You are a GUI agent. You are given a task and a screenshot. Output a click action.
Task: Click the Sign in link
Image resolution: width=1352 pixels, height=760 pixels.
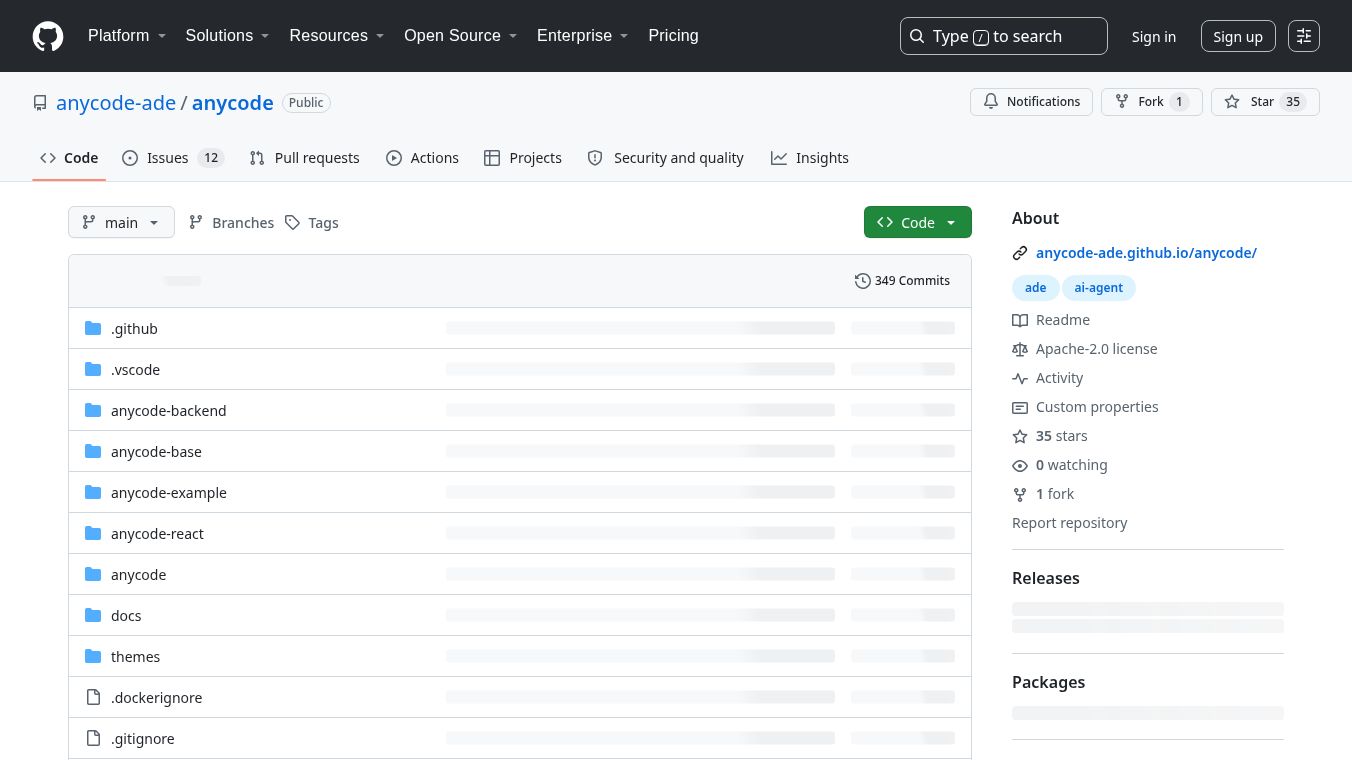point(1154,36)
